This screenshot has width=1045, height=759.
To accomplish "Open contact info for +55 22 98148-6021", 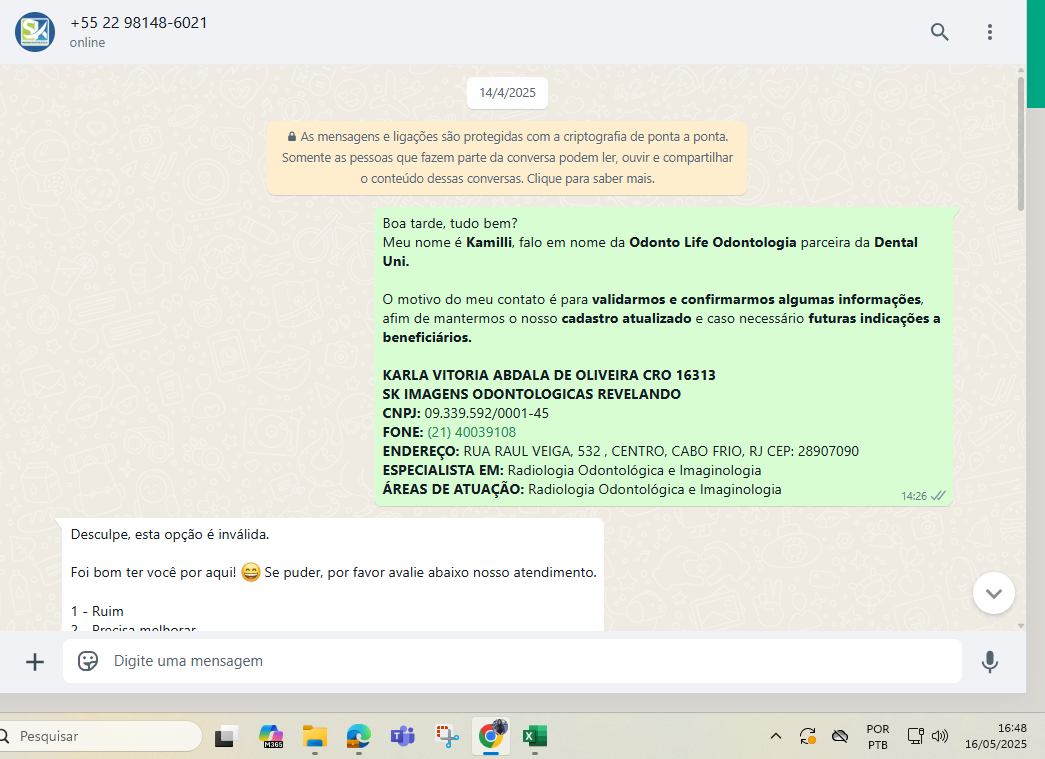I will (139, 23).
